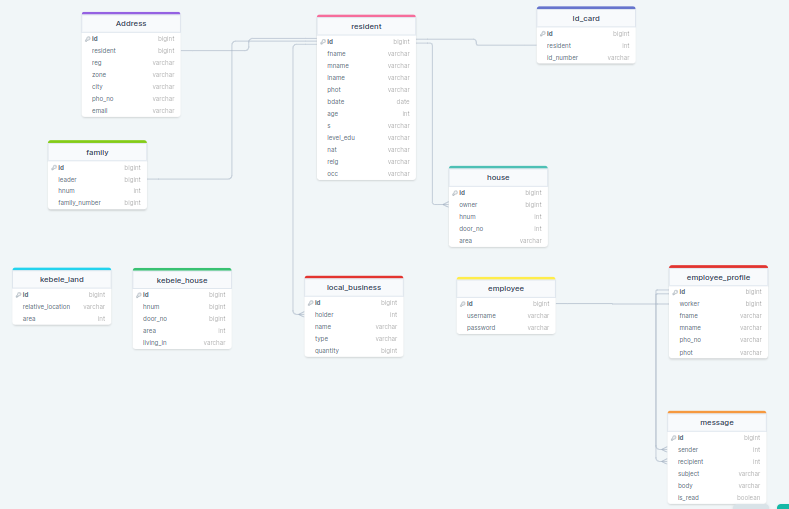The image size is (789, 509).
Task: Select the employee table header
Action: pyautogui.click(x=506, y=288)
